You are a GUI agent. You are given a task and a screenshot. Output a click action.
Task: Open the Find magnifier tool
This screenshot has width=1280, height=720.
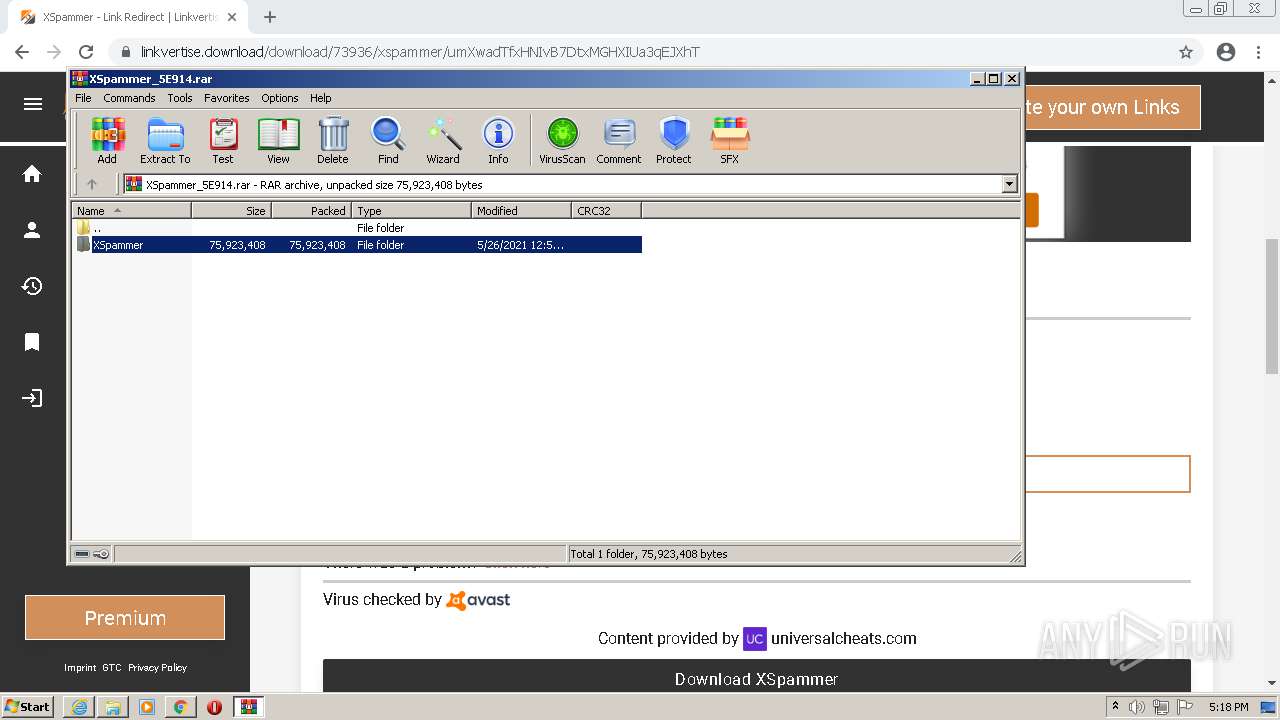coord(388,140)
